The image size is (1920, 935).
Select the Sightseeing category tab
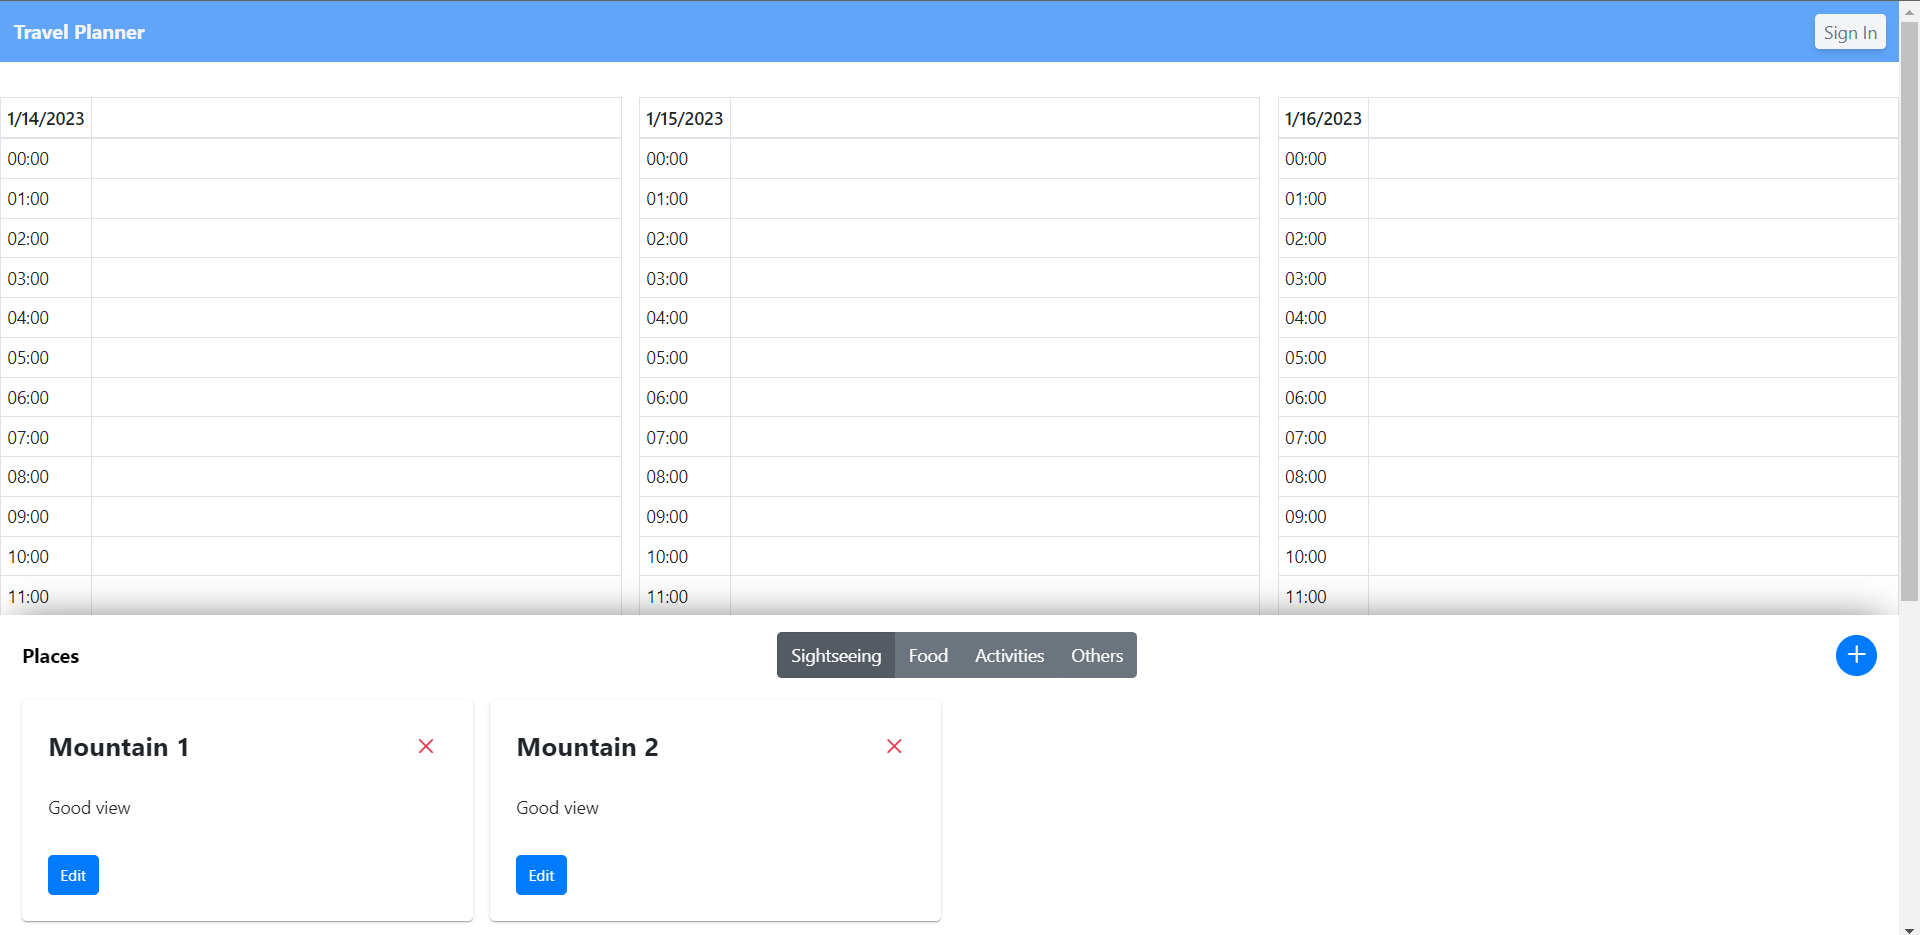(835, 655)
